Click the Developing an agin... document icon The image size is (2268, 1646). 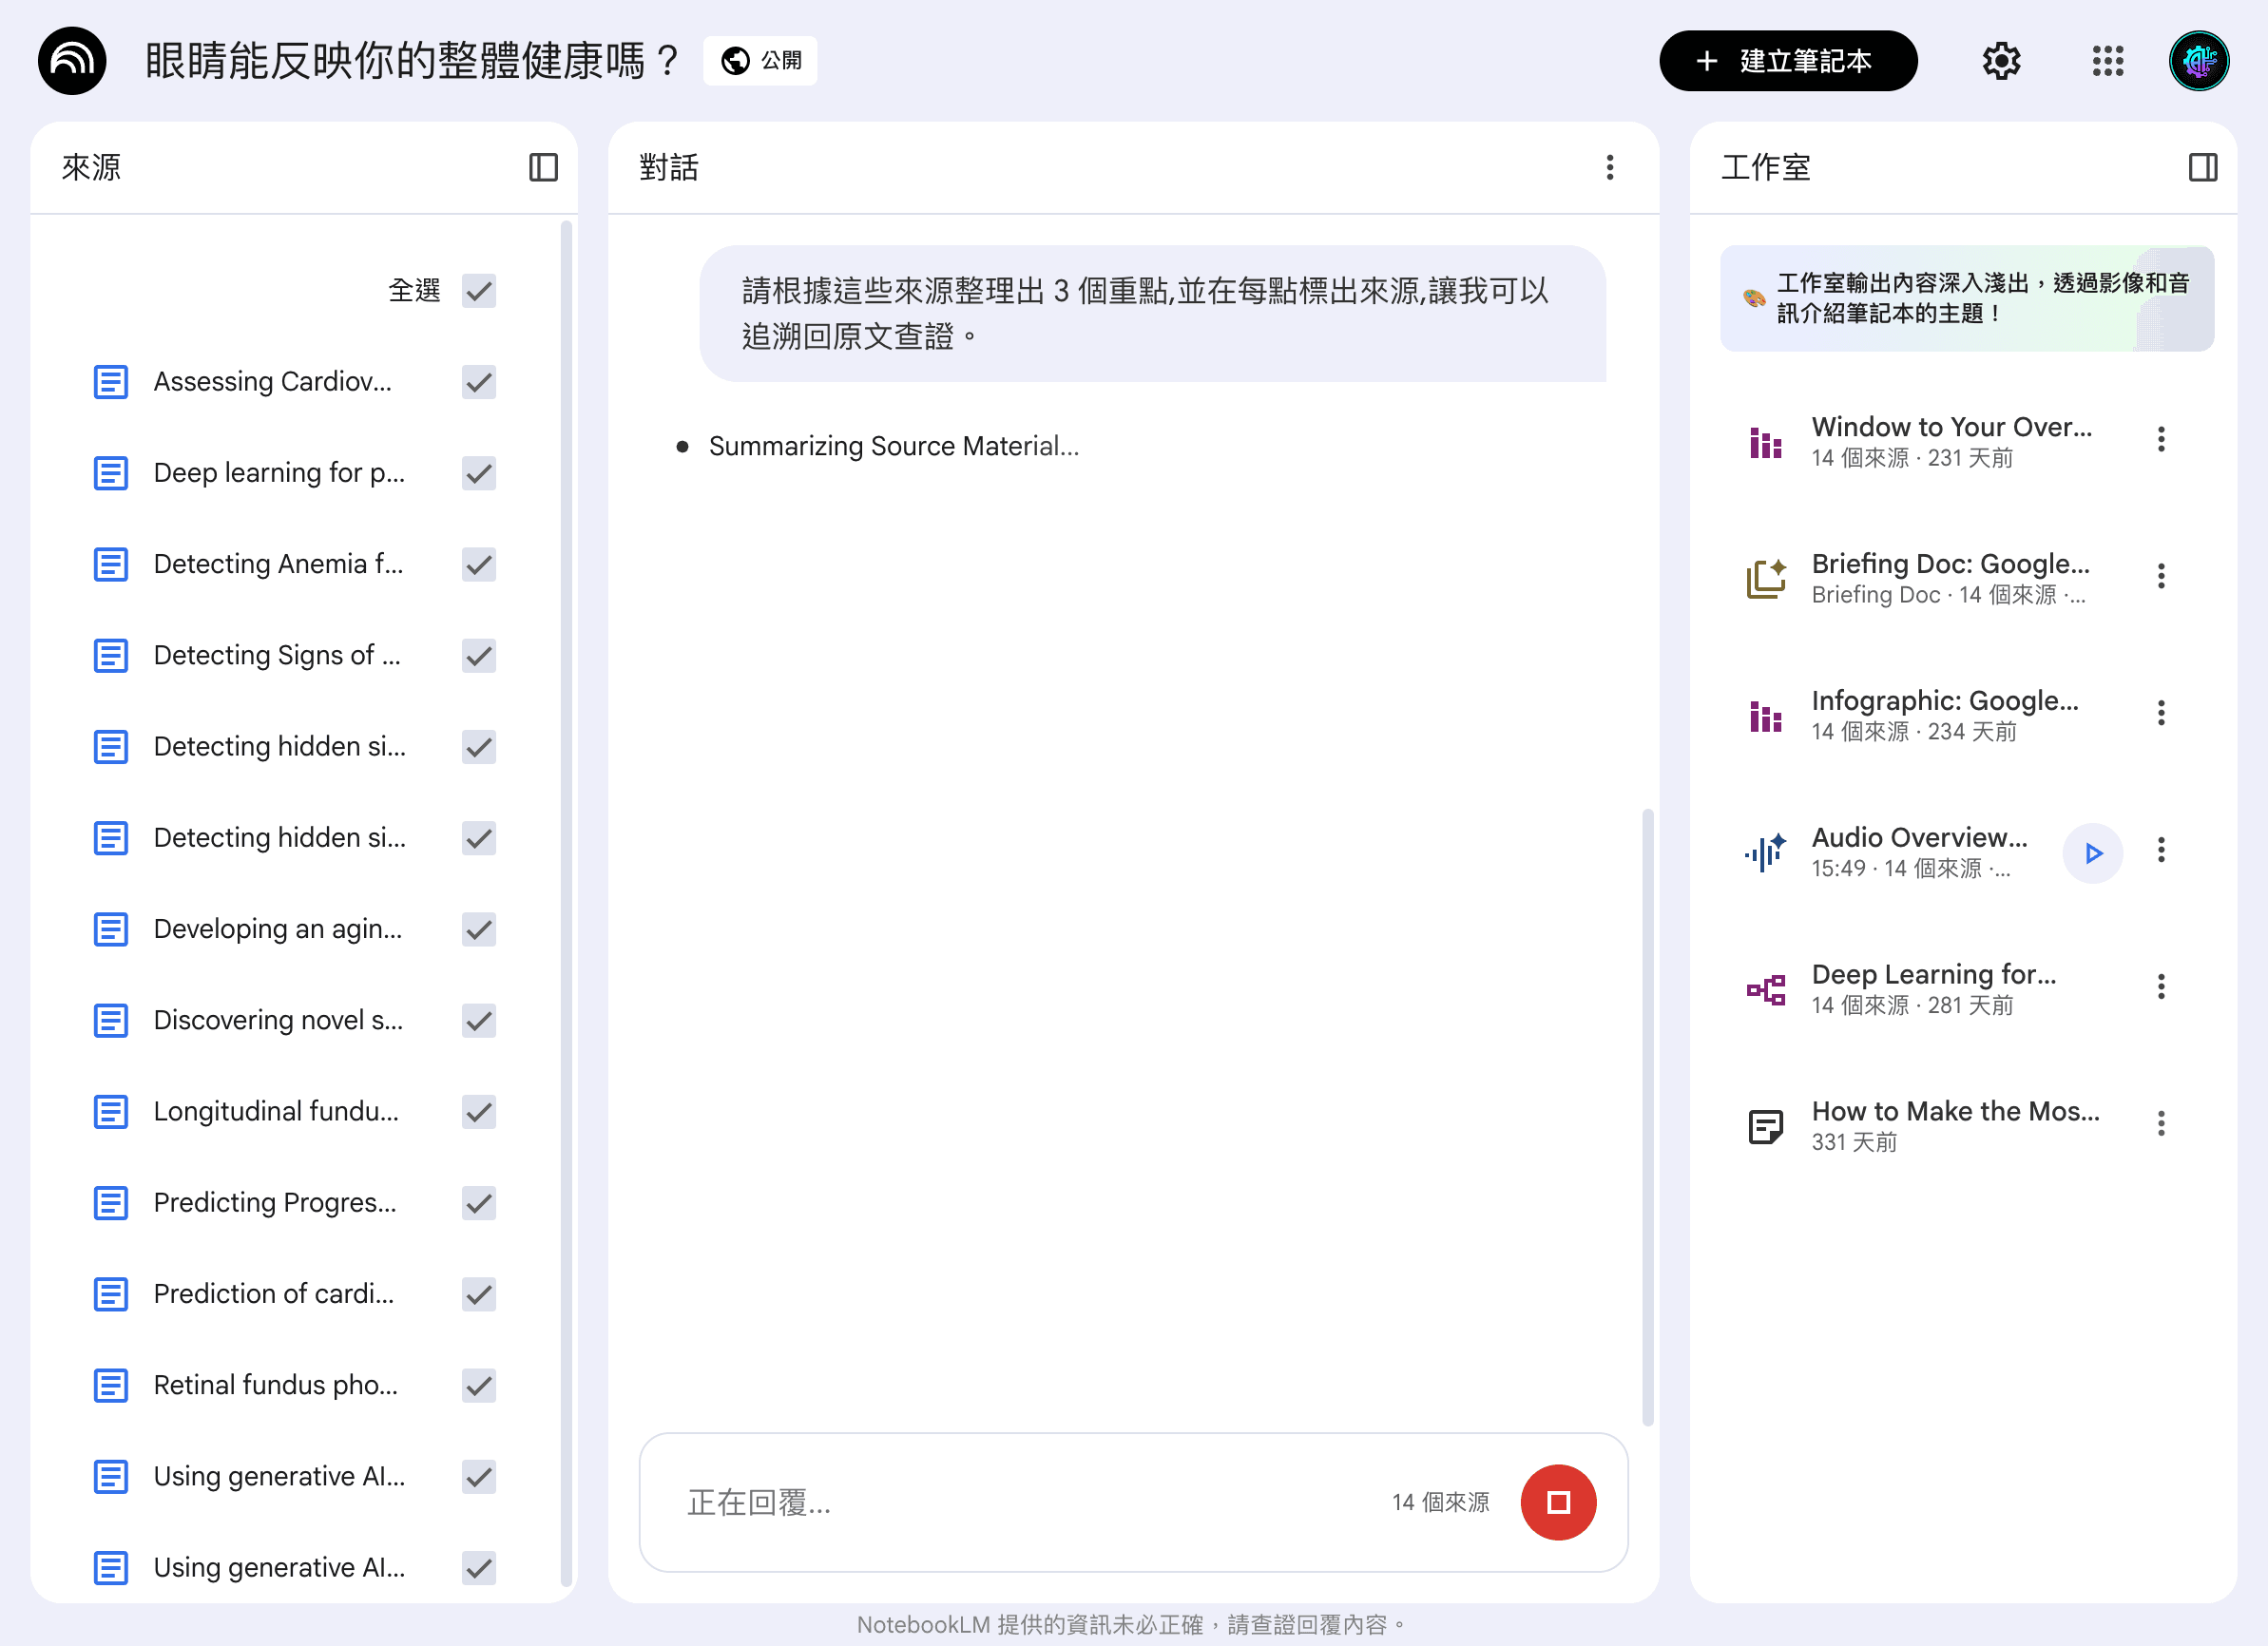click(x=110, y=929)
